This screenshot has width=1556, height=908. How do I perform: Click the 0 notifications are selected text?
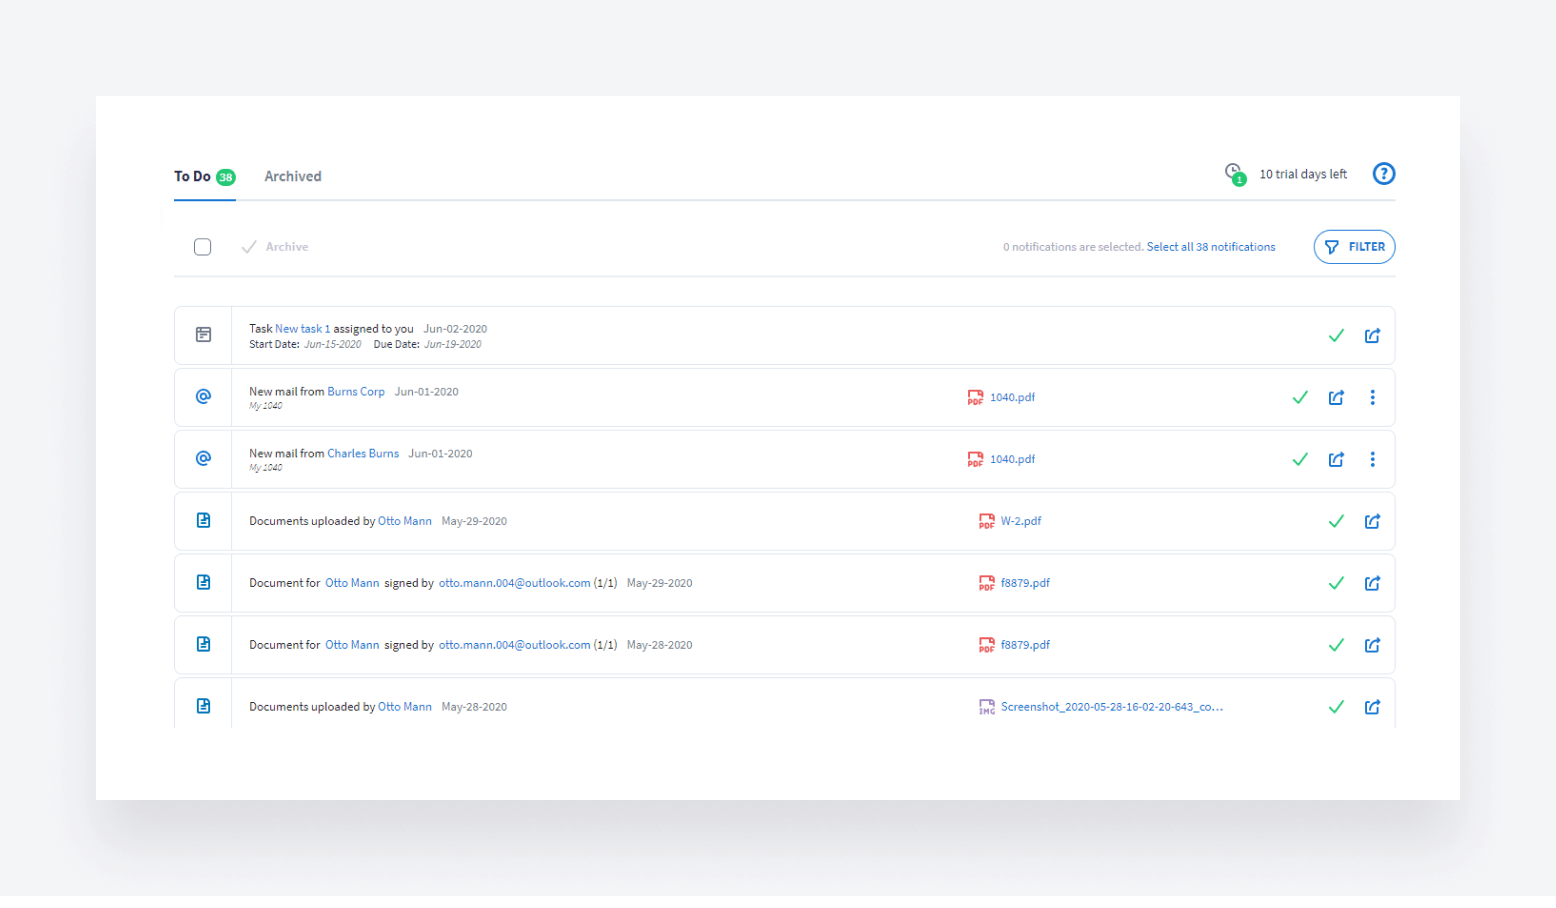[x=1073, y=247]
